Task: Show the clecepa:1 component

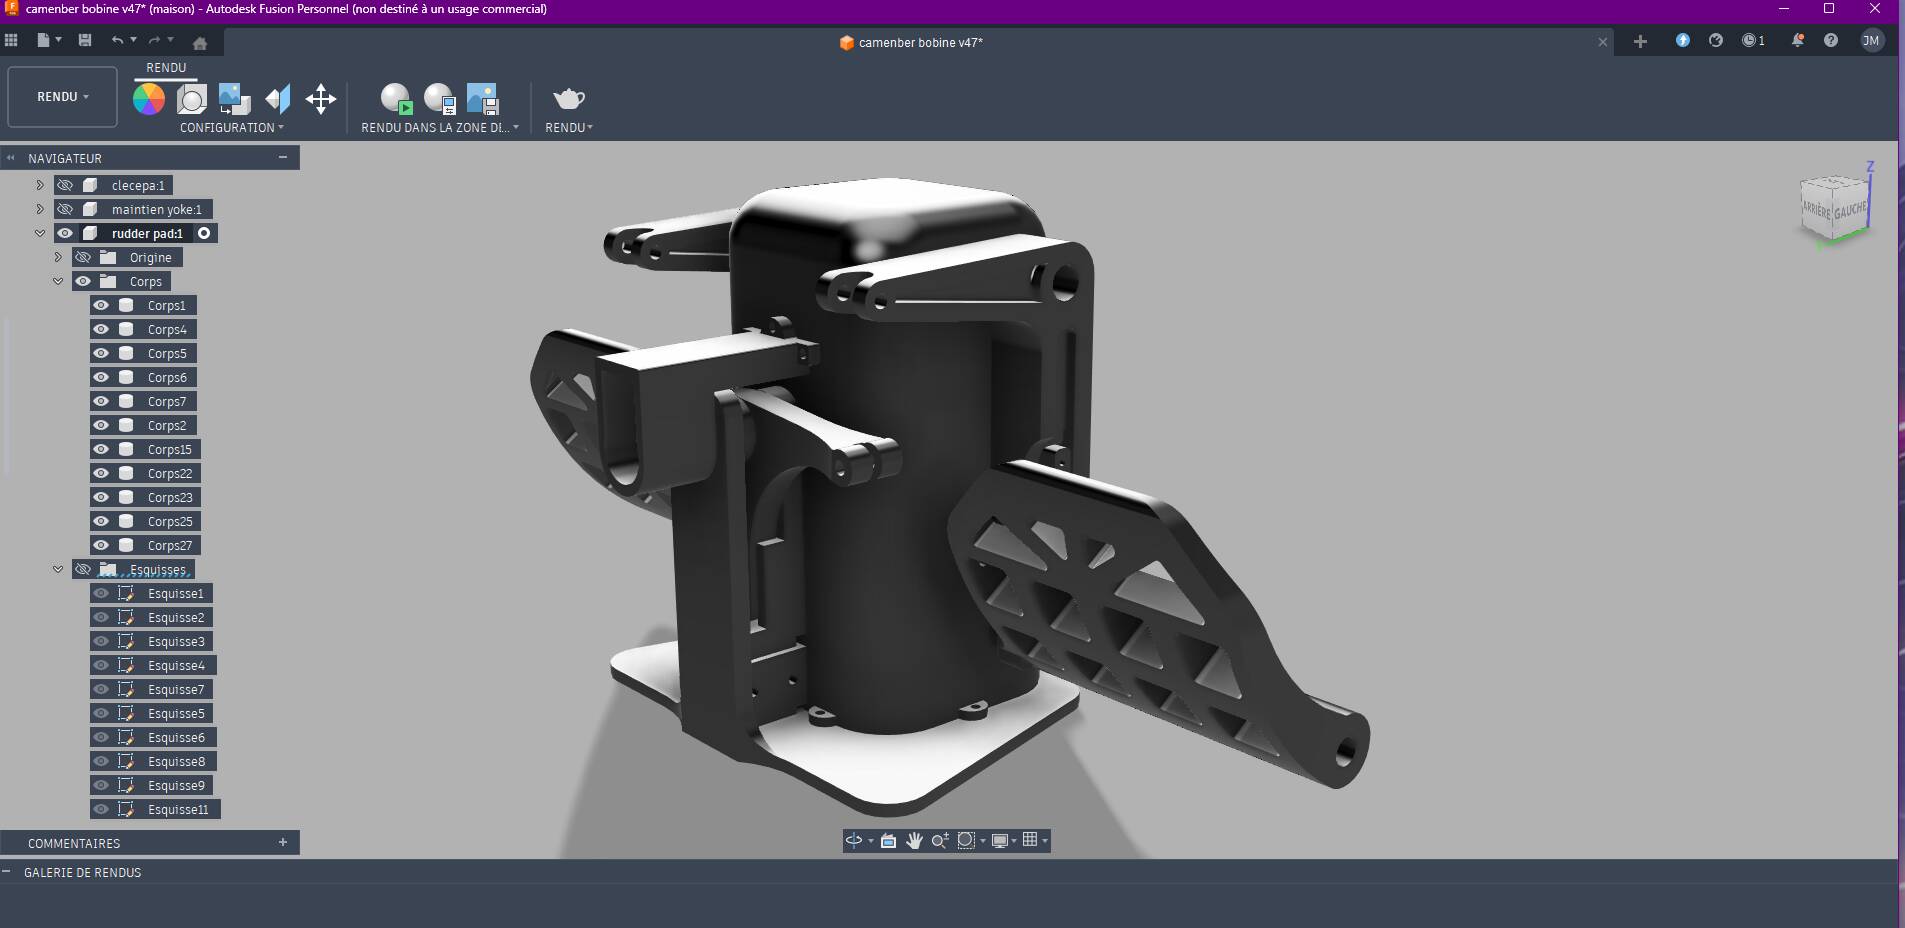Action: tap(65, 185)
